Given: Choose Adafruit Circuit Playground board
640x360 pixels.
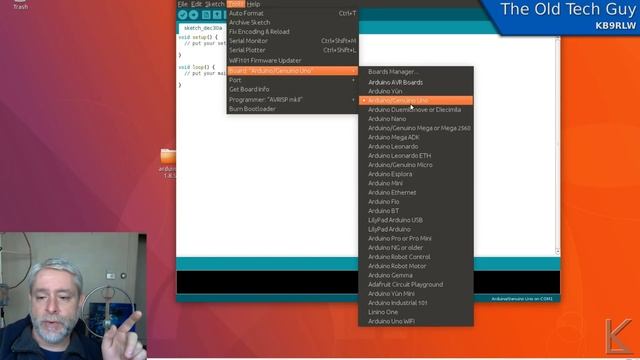Looking at the screenshot, I should click(x=416, y=285).
